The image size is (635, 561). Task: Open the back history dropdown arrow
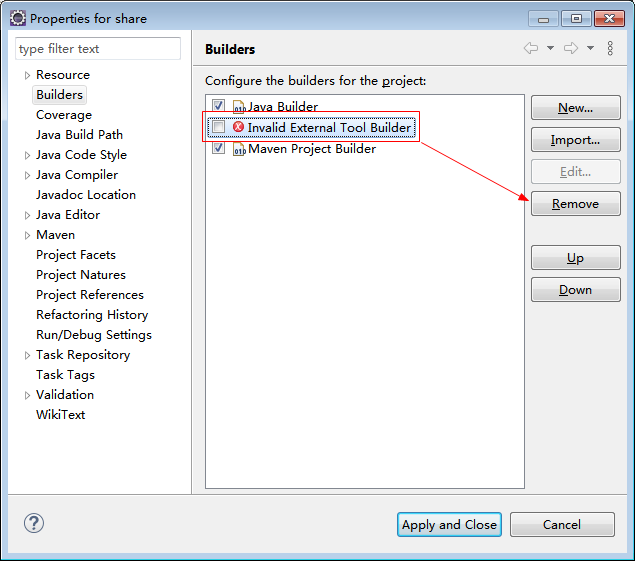click(x=550, y=48)
